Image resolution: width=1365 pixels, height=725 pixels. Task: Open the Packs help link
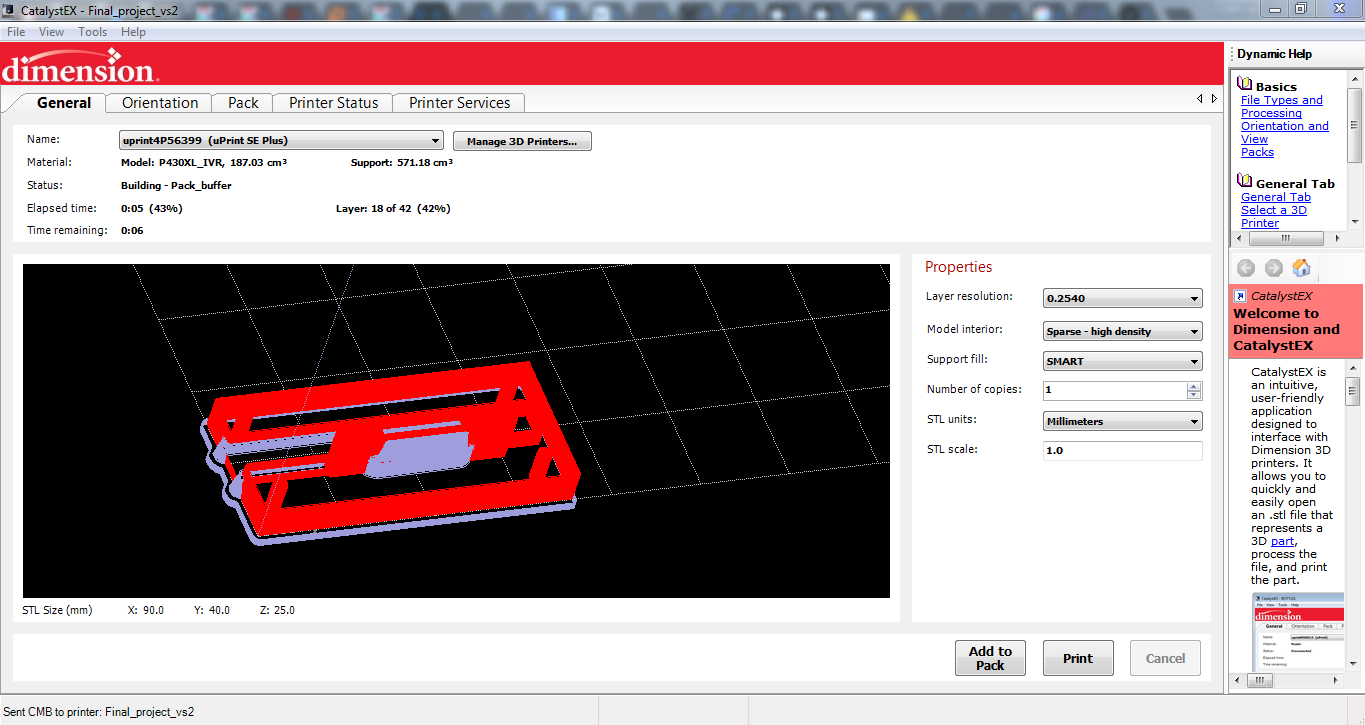[1257, 152]
